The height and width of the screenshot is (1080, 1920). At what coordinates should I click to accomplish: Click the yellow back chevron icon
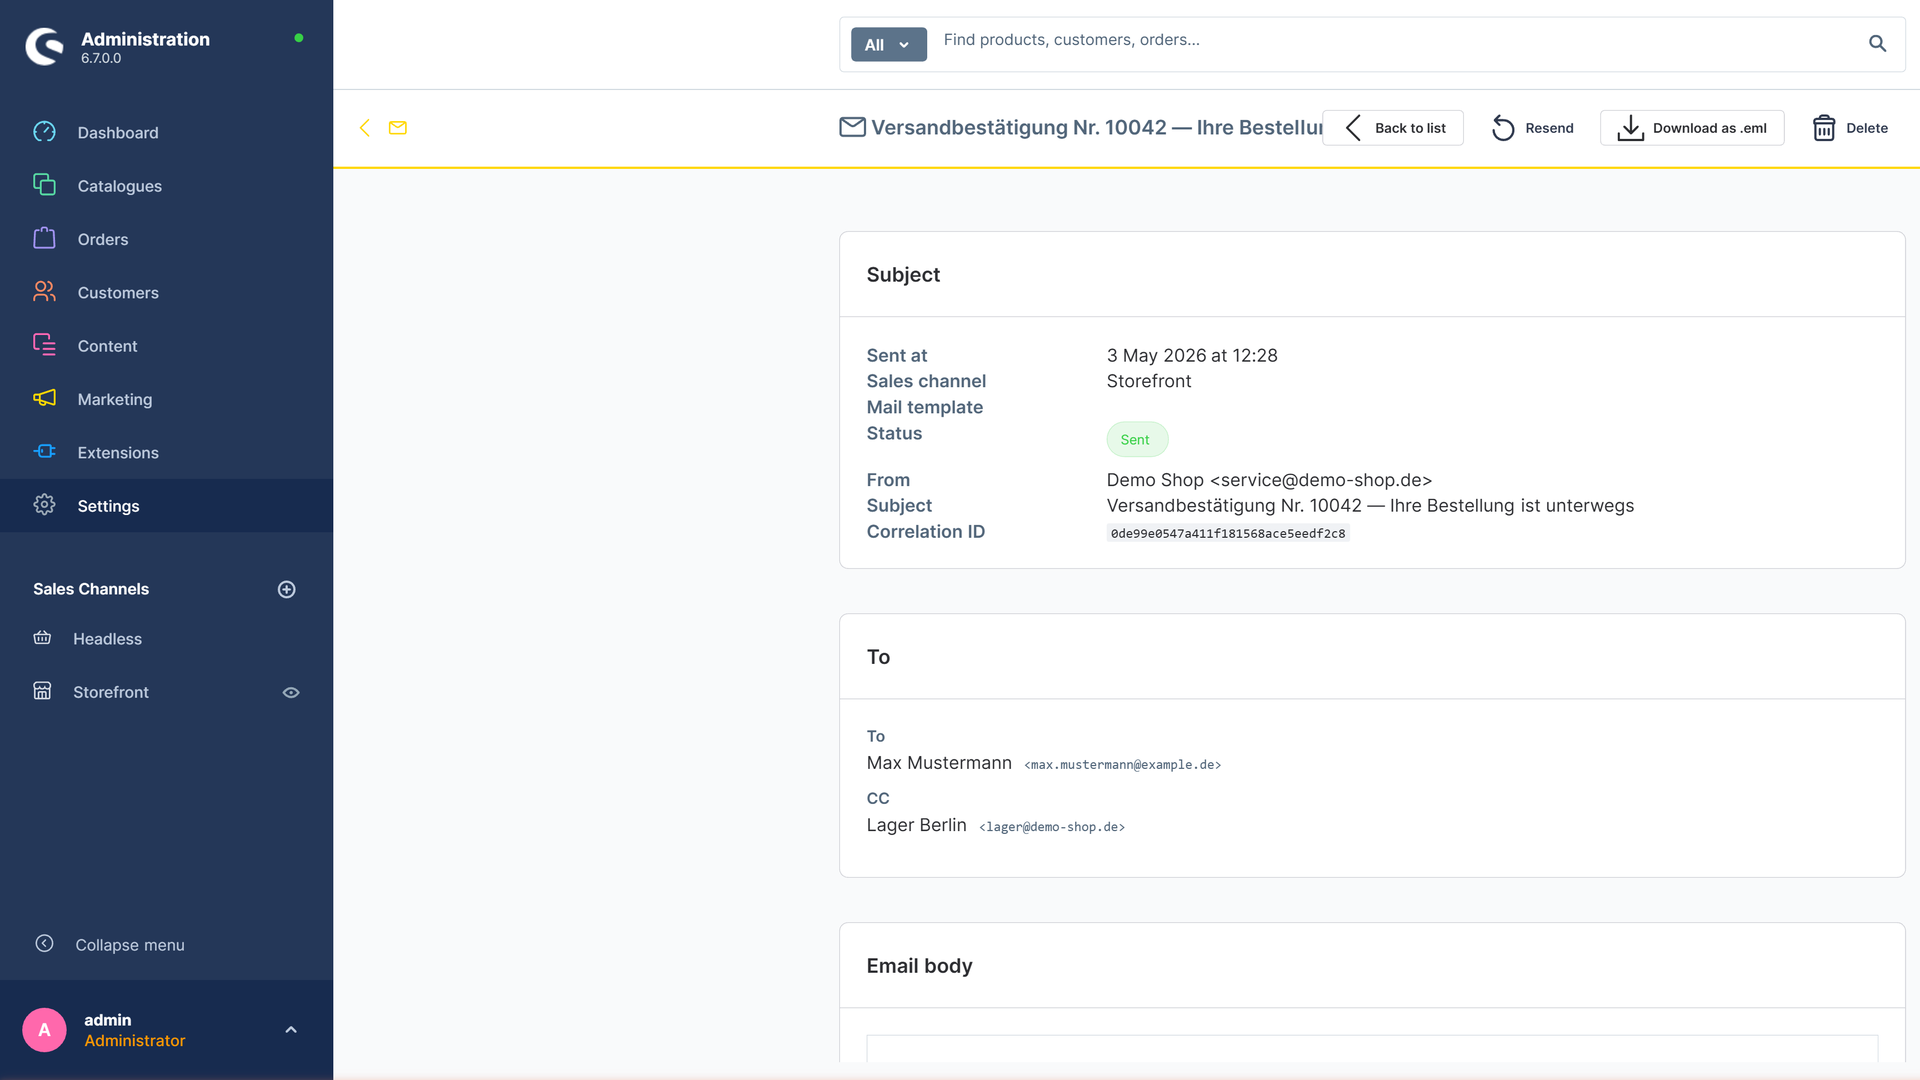point(365,128)
